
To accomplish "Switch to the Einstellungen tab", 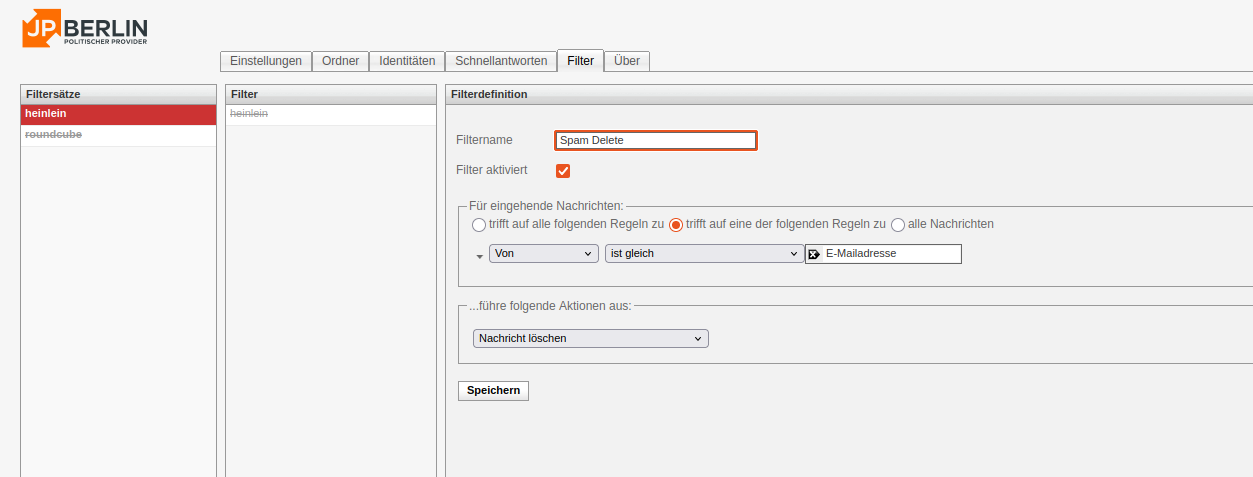I will [x=266, y=61].
